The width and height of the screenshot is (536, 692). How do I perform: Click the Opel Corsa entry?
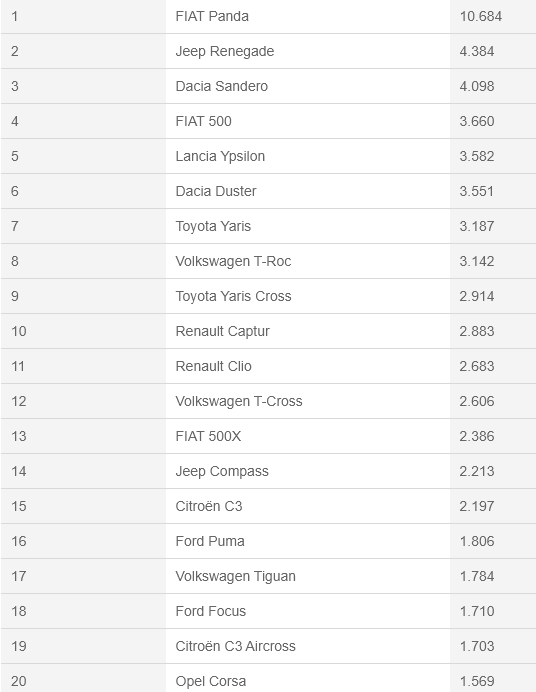(210, 681)
